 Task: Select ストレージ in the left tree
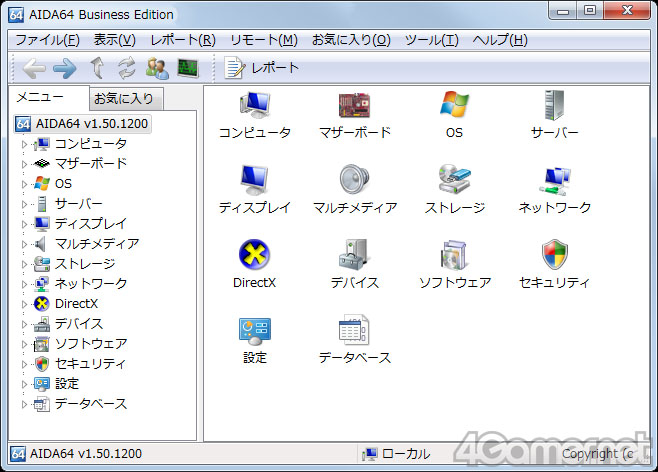click(85, 264)
